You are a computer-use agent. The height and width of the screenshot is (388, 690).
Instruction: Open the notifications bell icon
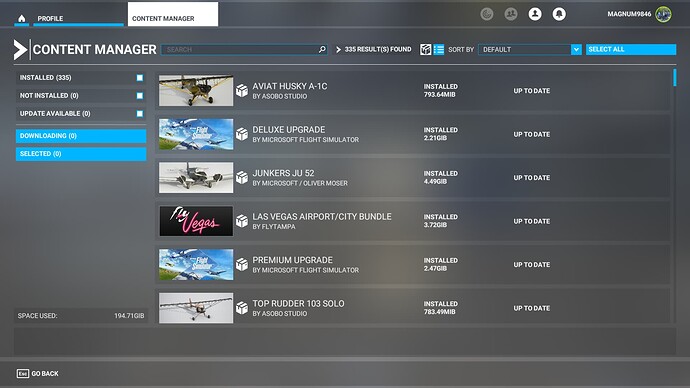pos(559,14)
